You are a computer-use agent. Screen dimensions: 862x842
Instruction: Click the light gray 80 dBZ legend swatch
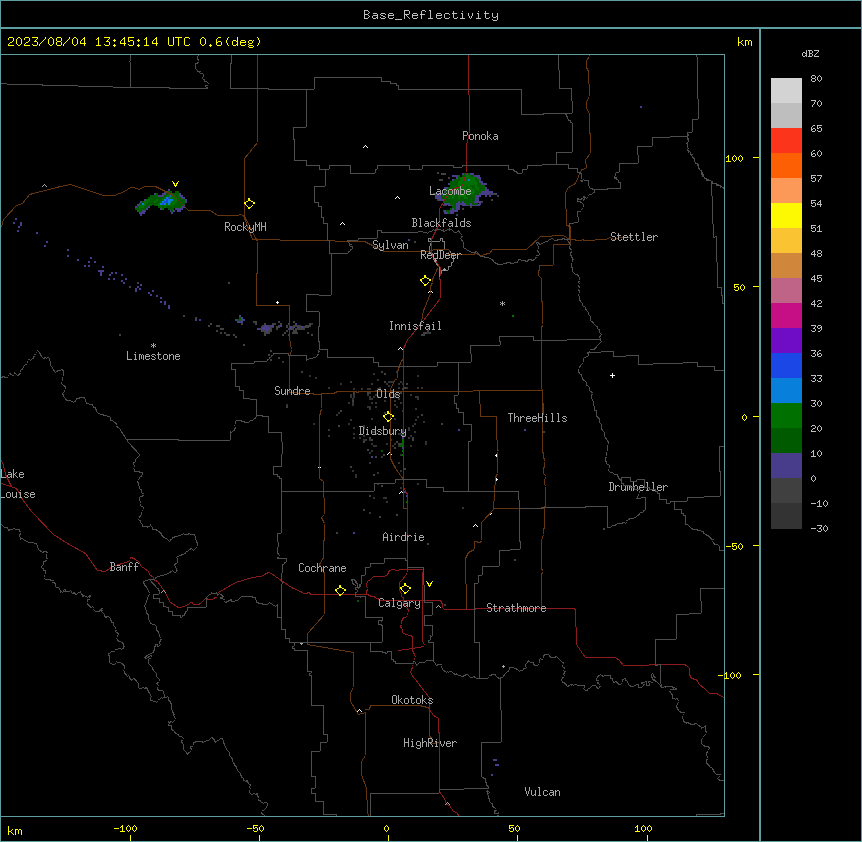coord(786,90)
